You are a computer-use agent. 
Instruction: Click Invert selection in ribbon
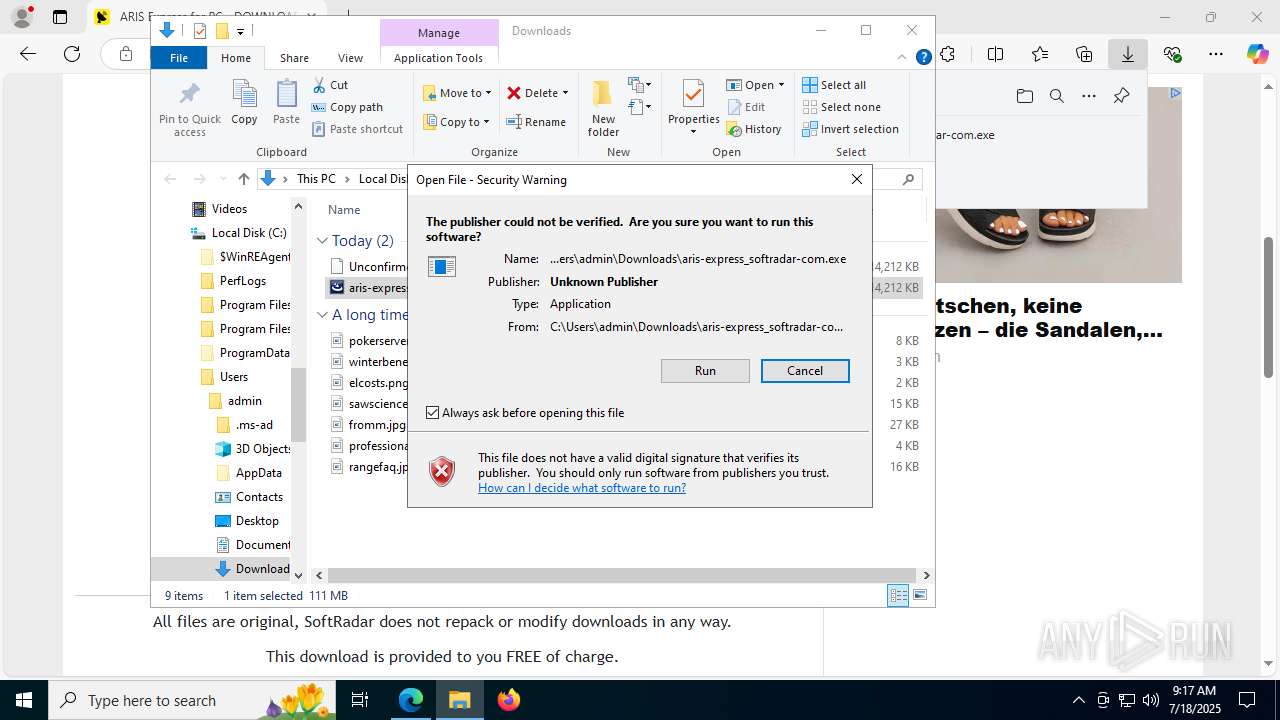850,129
